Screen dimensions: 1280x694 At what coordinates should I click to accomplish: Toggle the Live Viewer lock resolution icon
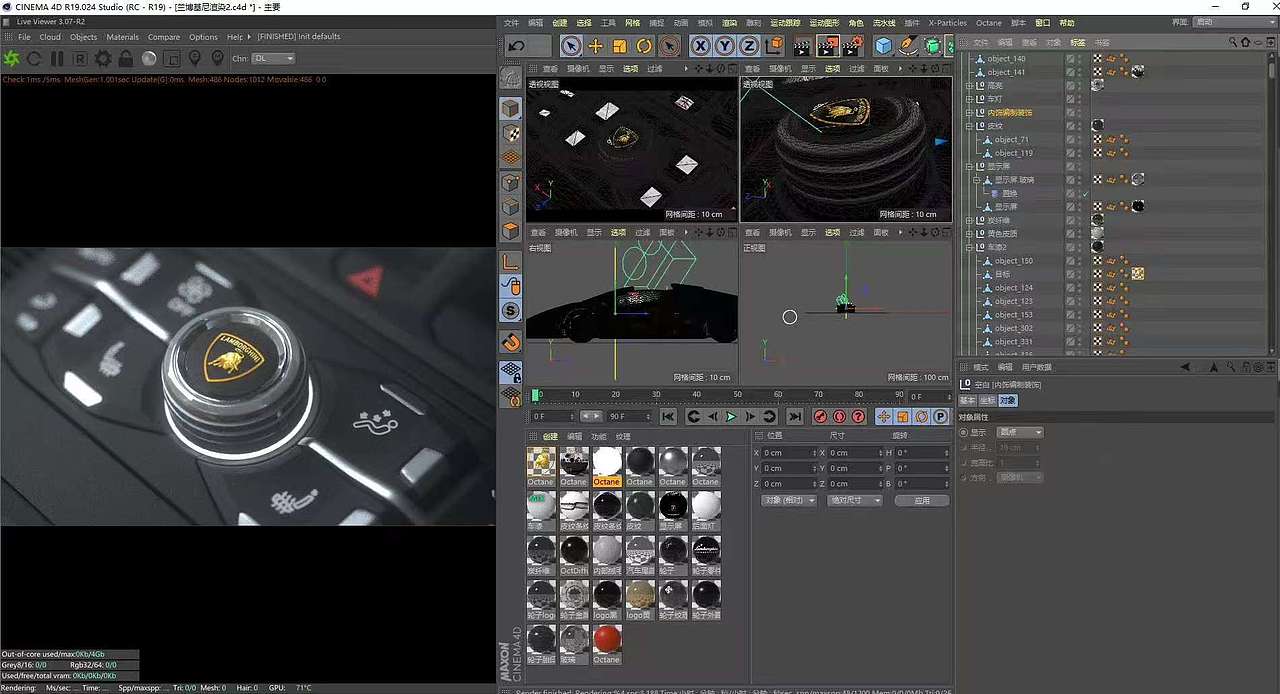click(x=126, y=59)
